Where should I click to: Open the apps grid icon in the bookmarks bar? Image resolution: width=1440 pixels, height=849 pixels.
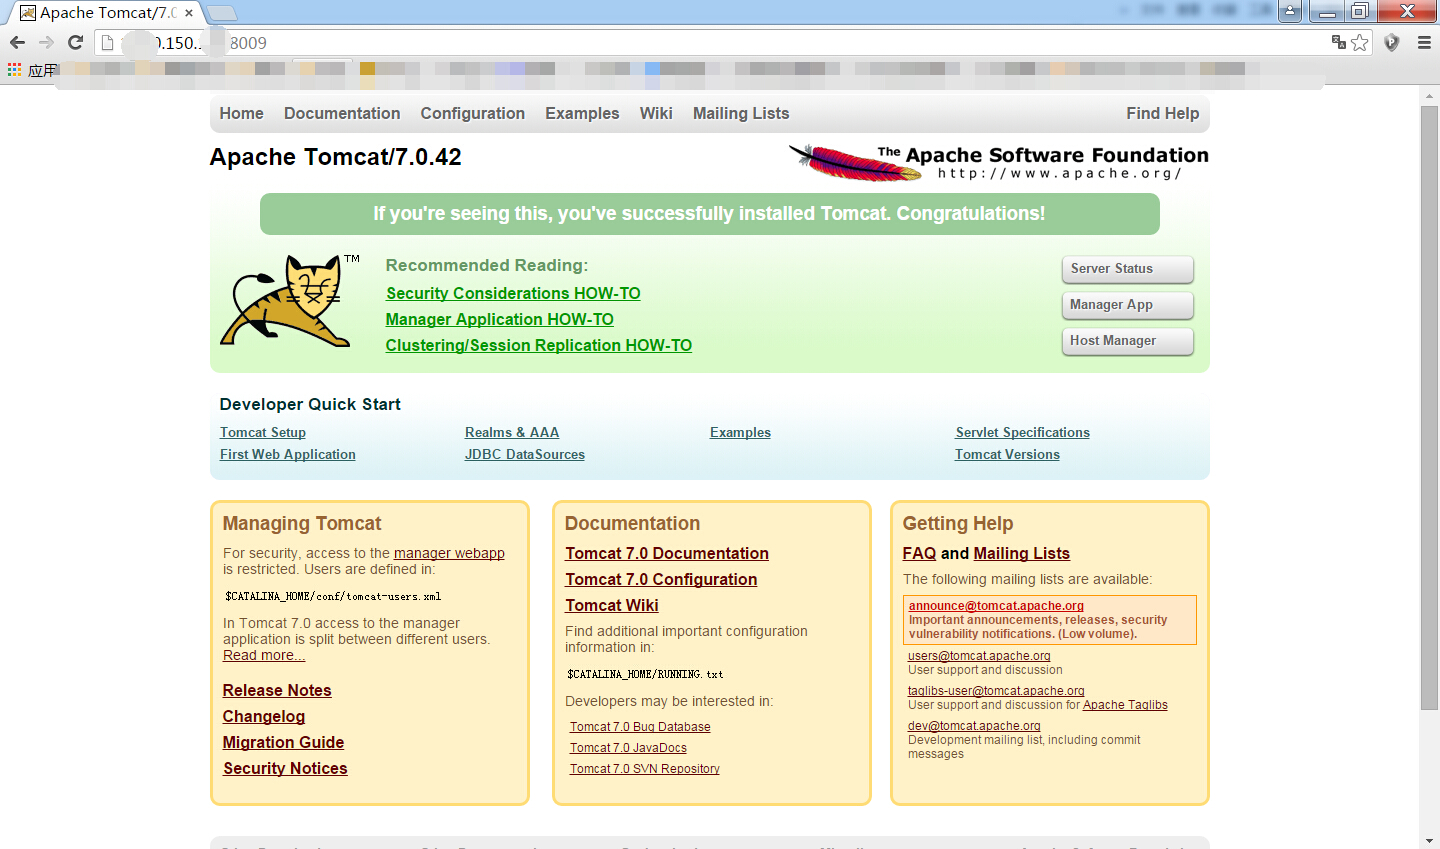tap(14, 69)
